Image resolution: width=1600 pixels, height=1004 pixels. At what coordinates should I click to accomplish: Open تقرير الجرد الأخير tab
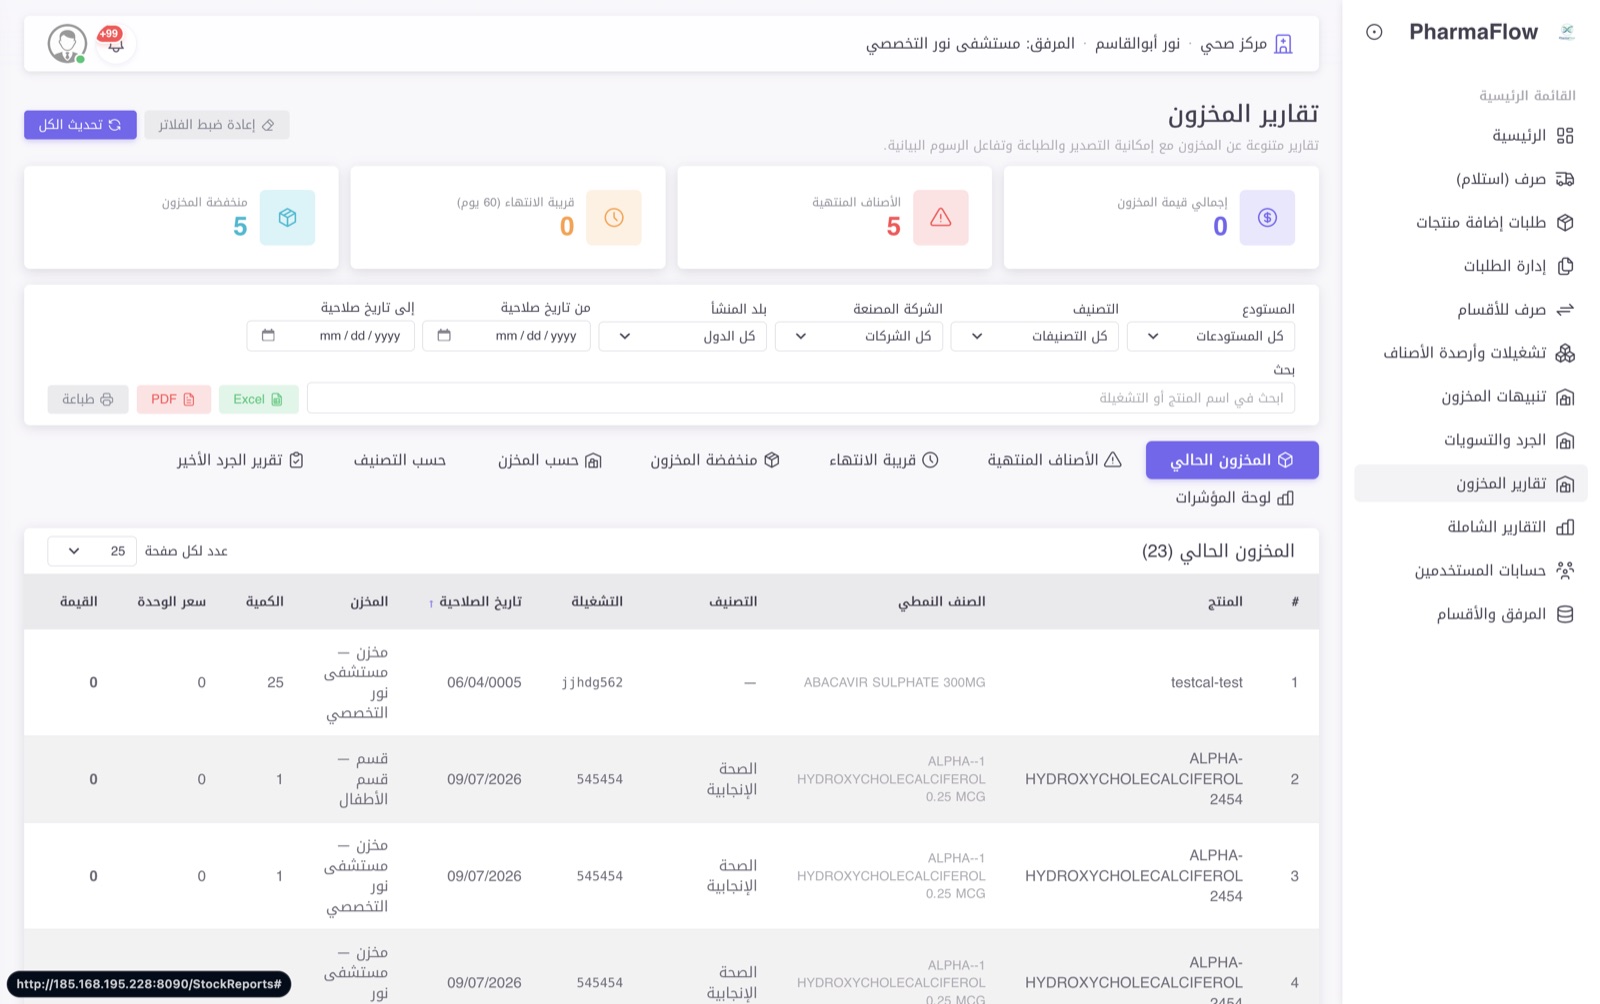[240, 460]
